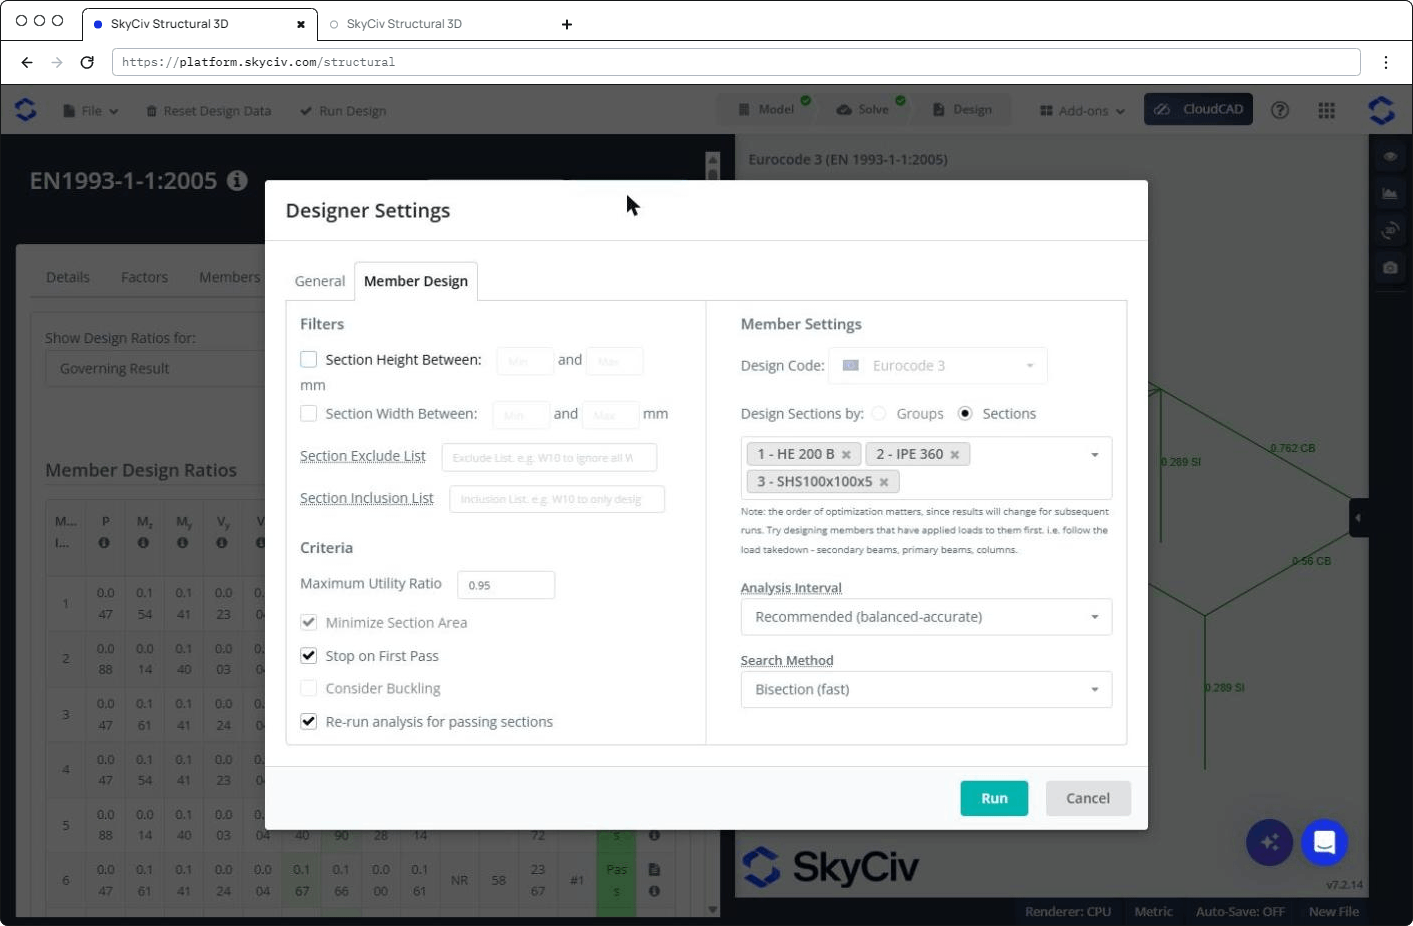Open the chat support bubble icon
This screenshot has height=926, width=1413.
point(1324,842)
